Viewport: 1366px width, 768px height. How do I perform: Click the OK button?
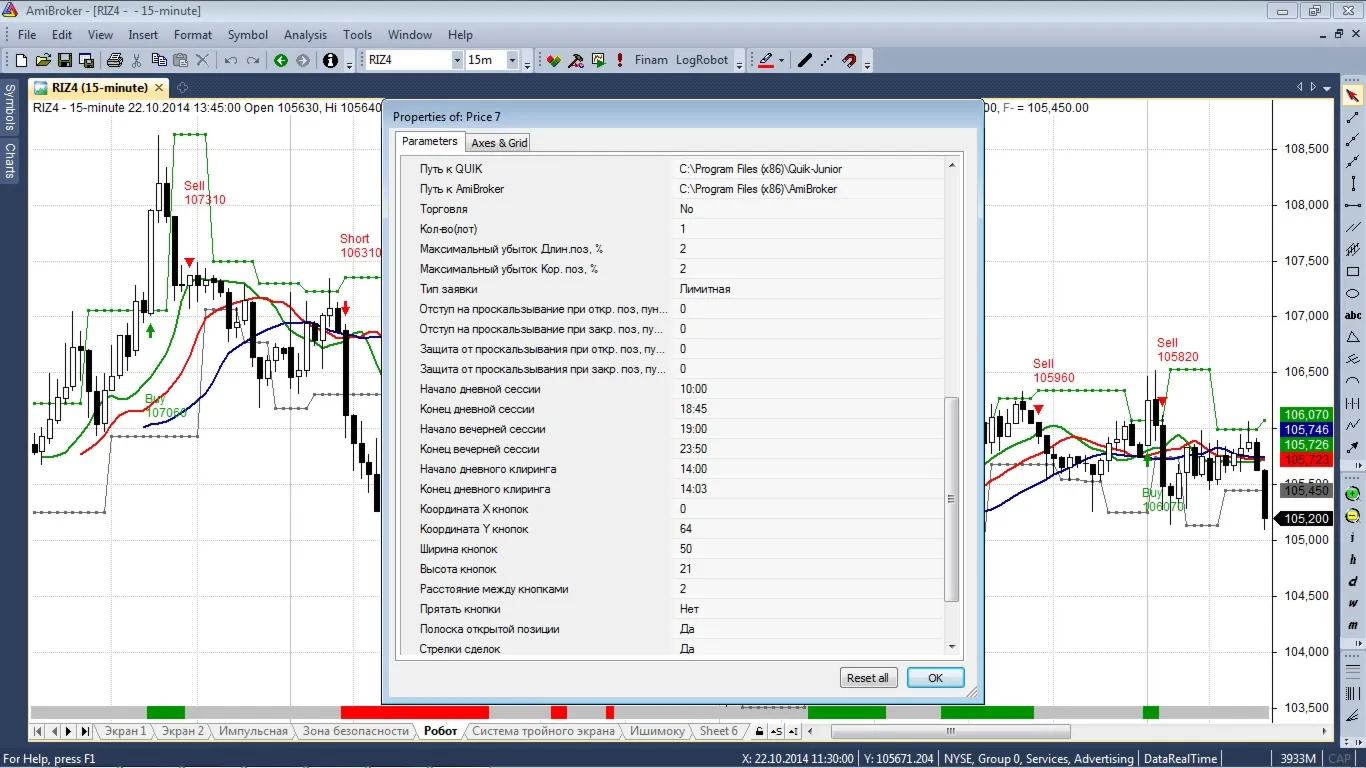tap(935, 678)
